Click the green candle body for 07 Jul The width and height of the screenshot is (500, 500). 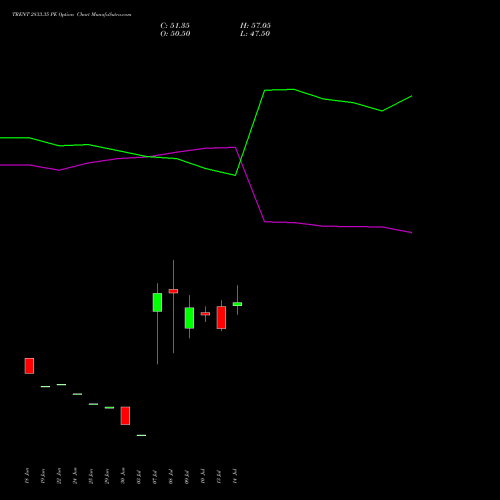pyautogui.click(x=157, y=302)
